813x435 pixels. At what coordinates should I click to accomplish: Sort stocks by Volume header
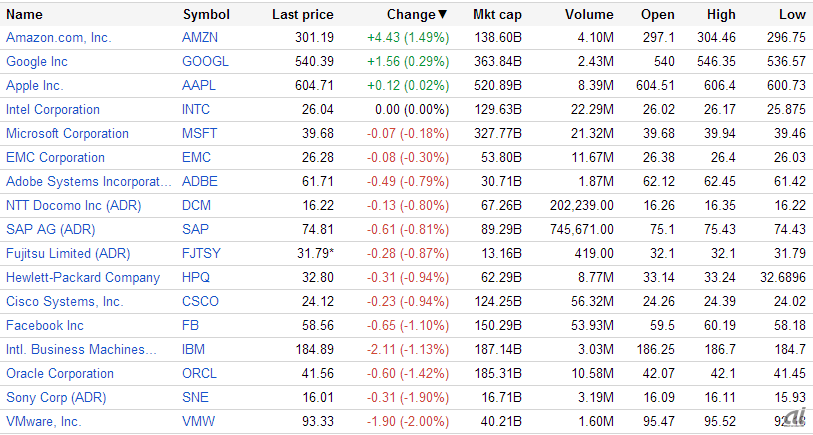click(588, 15)
